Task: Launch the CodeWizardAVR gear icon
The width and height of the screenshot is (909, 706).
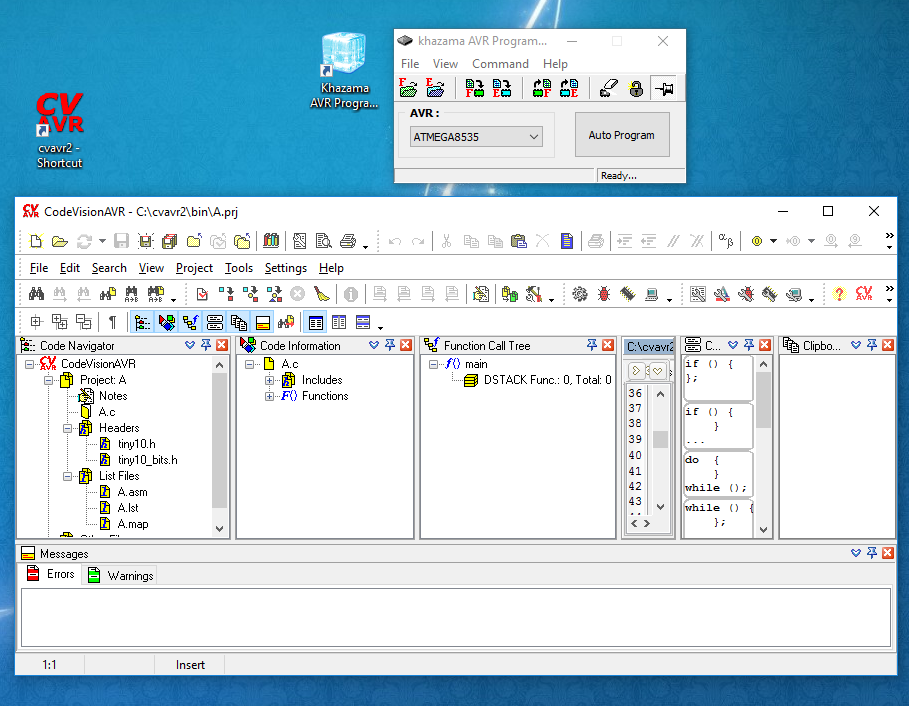Action: coord(579,294)
